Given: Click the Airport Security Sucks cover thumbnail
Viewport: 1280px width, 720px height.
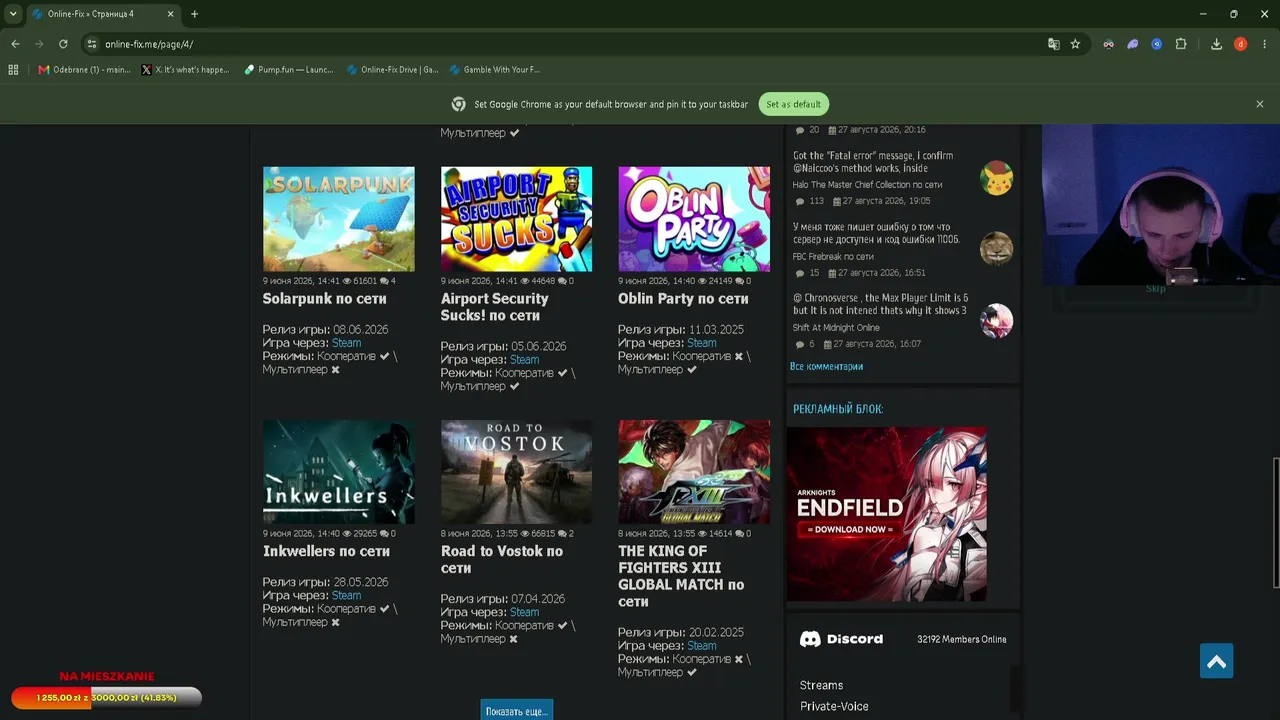Looking at the screenshot, I should pyautogui.click(x=516, y=219).
